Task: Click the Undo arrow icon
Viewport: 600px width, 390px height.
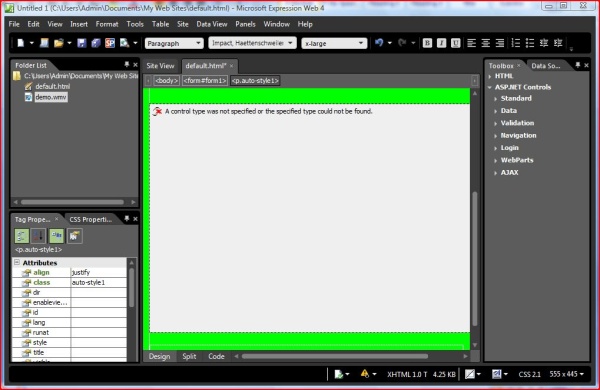Action: click(379, 43)
